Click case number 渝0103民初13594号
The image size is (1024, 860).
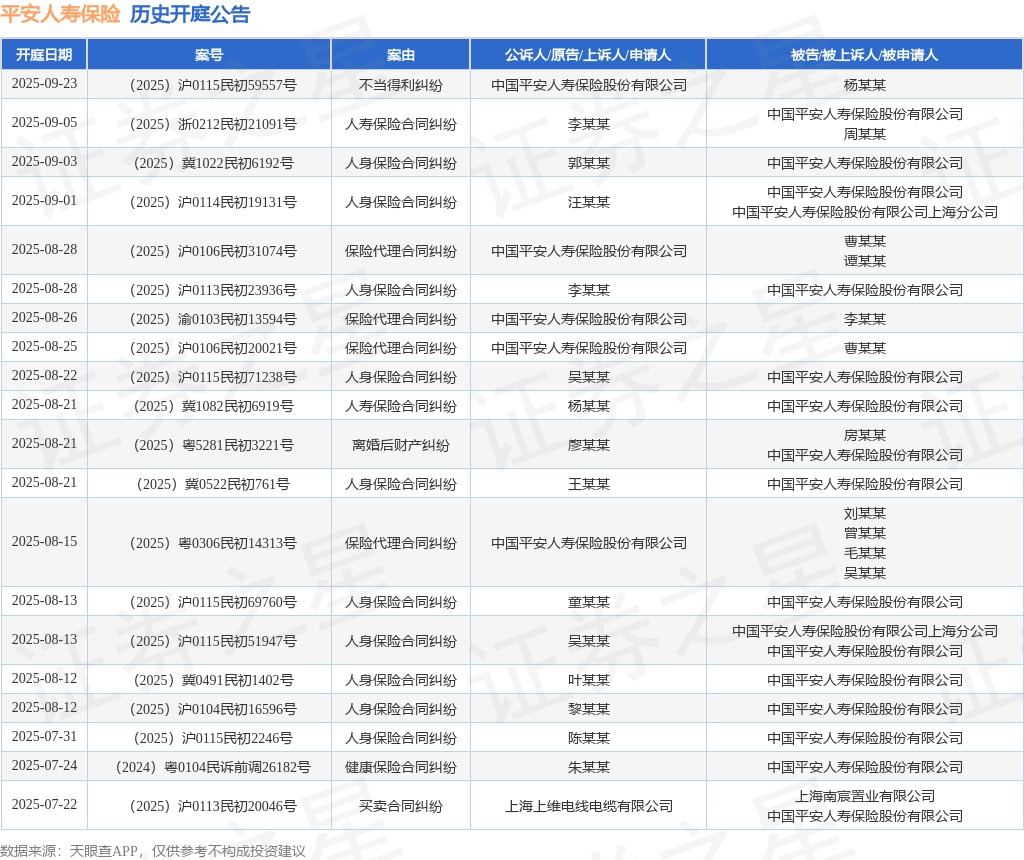213,319
